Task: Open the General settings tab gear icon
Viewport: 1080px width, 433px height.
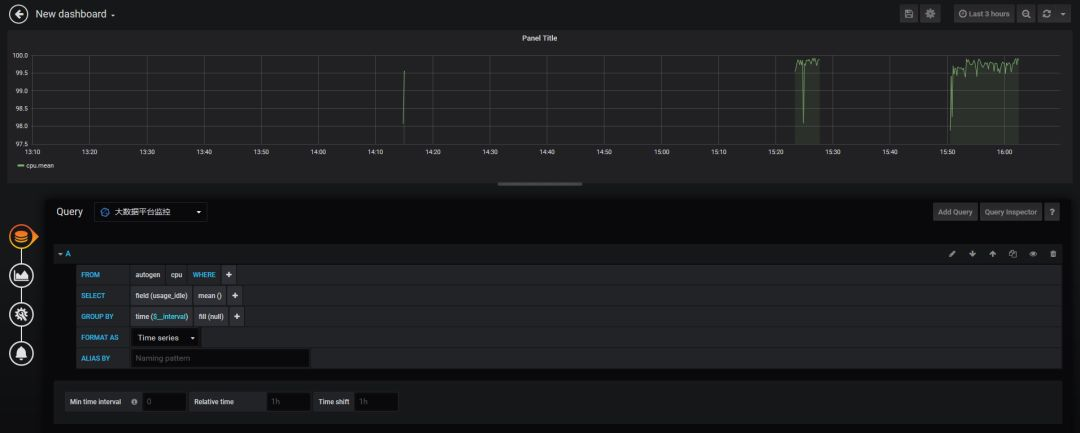Action: point(21,315)
